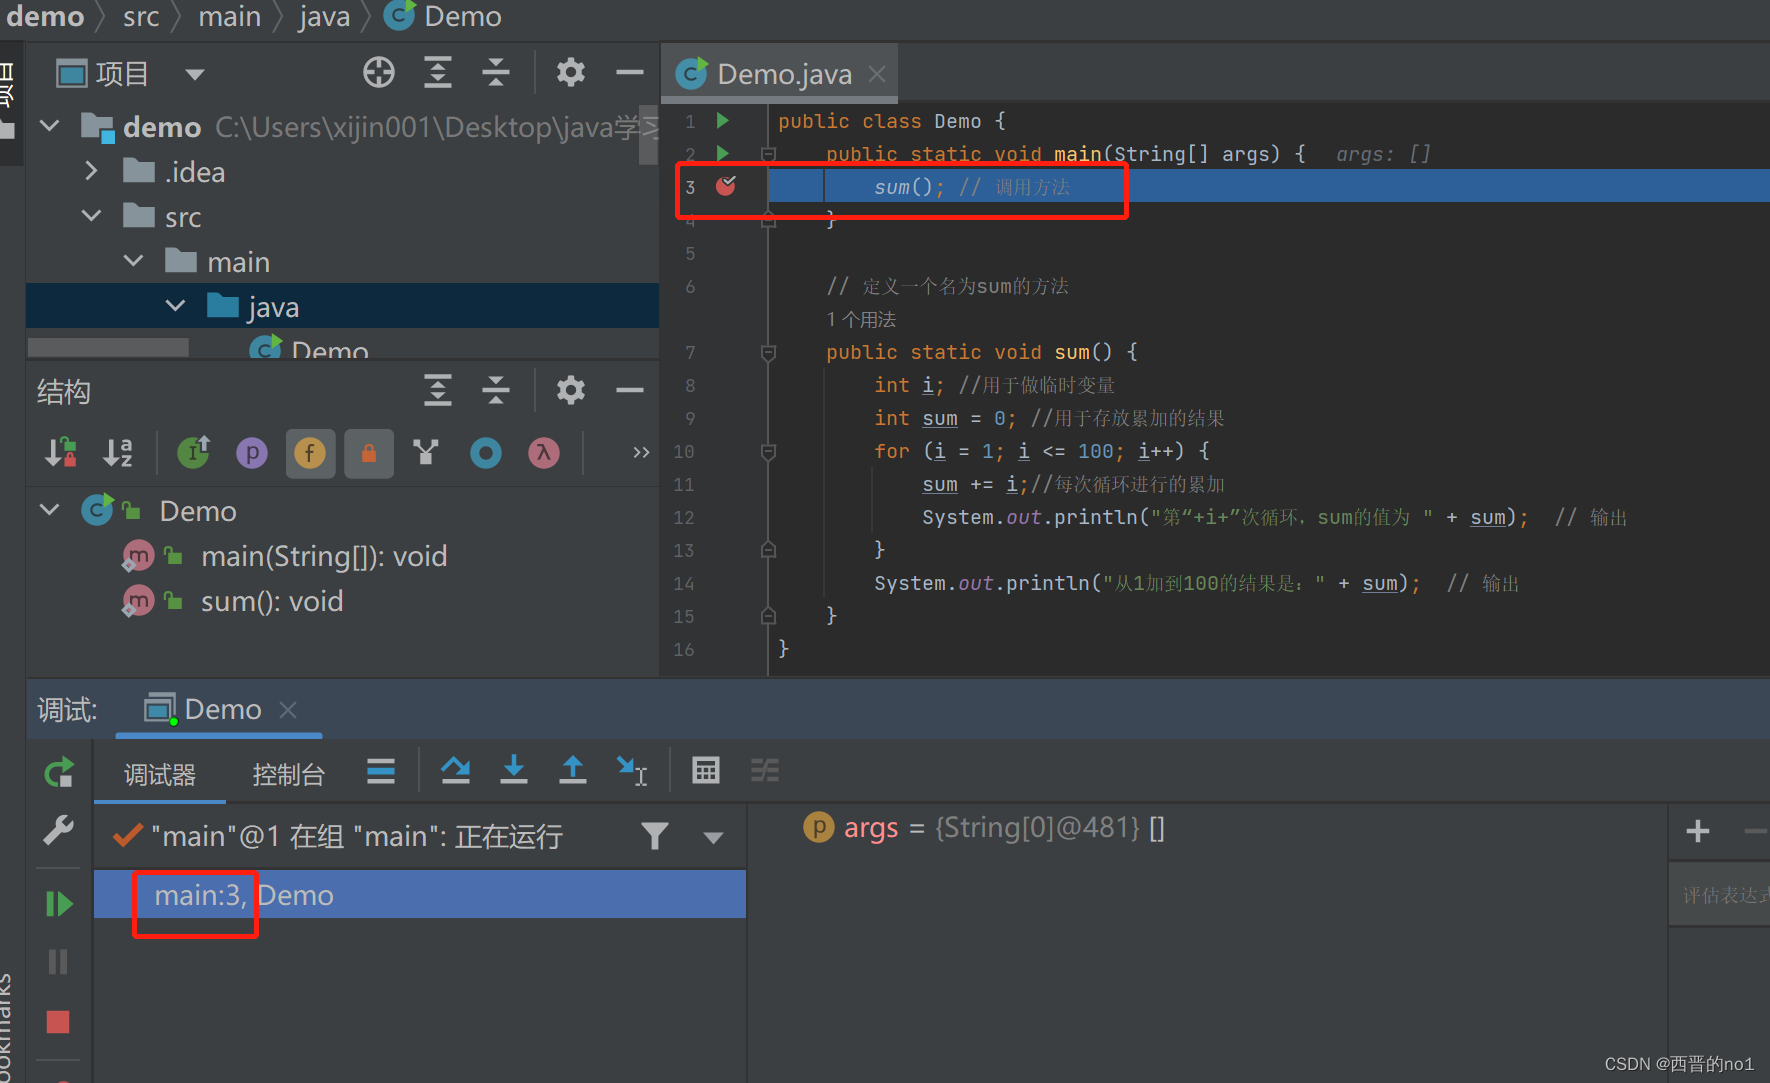
Task: Toggle breakpoint on line 3
Action: click(x=726, y=186)
